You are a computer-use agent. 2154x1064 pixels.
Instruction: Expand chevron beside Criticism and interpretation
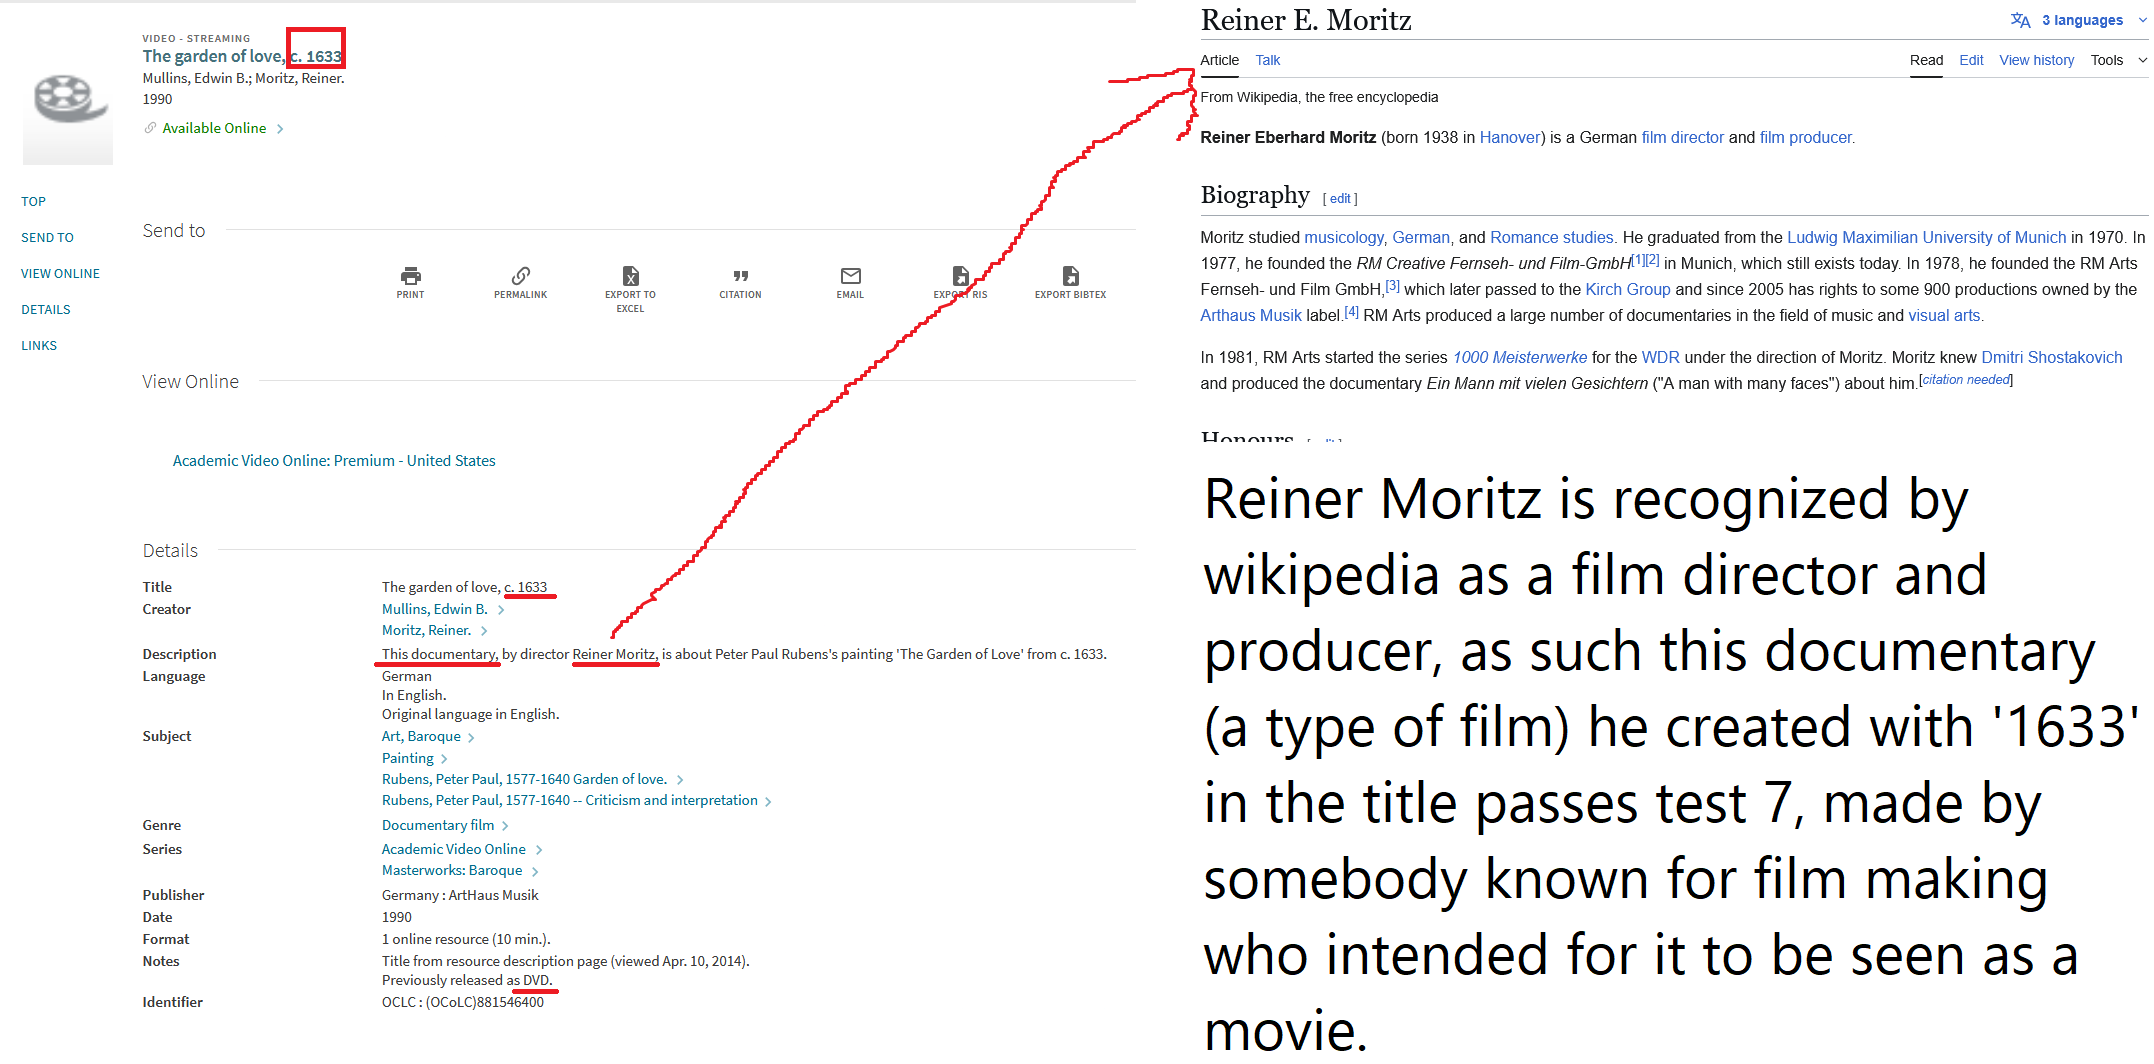768,801
